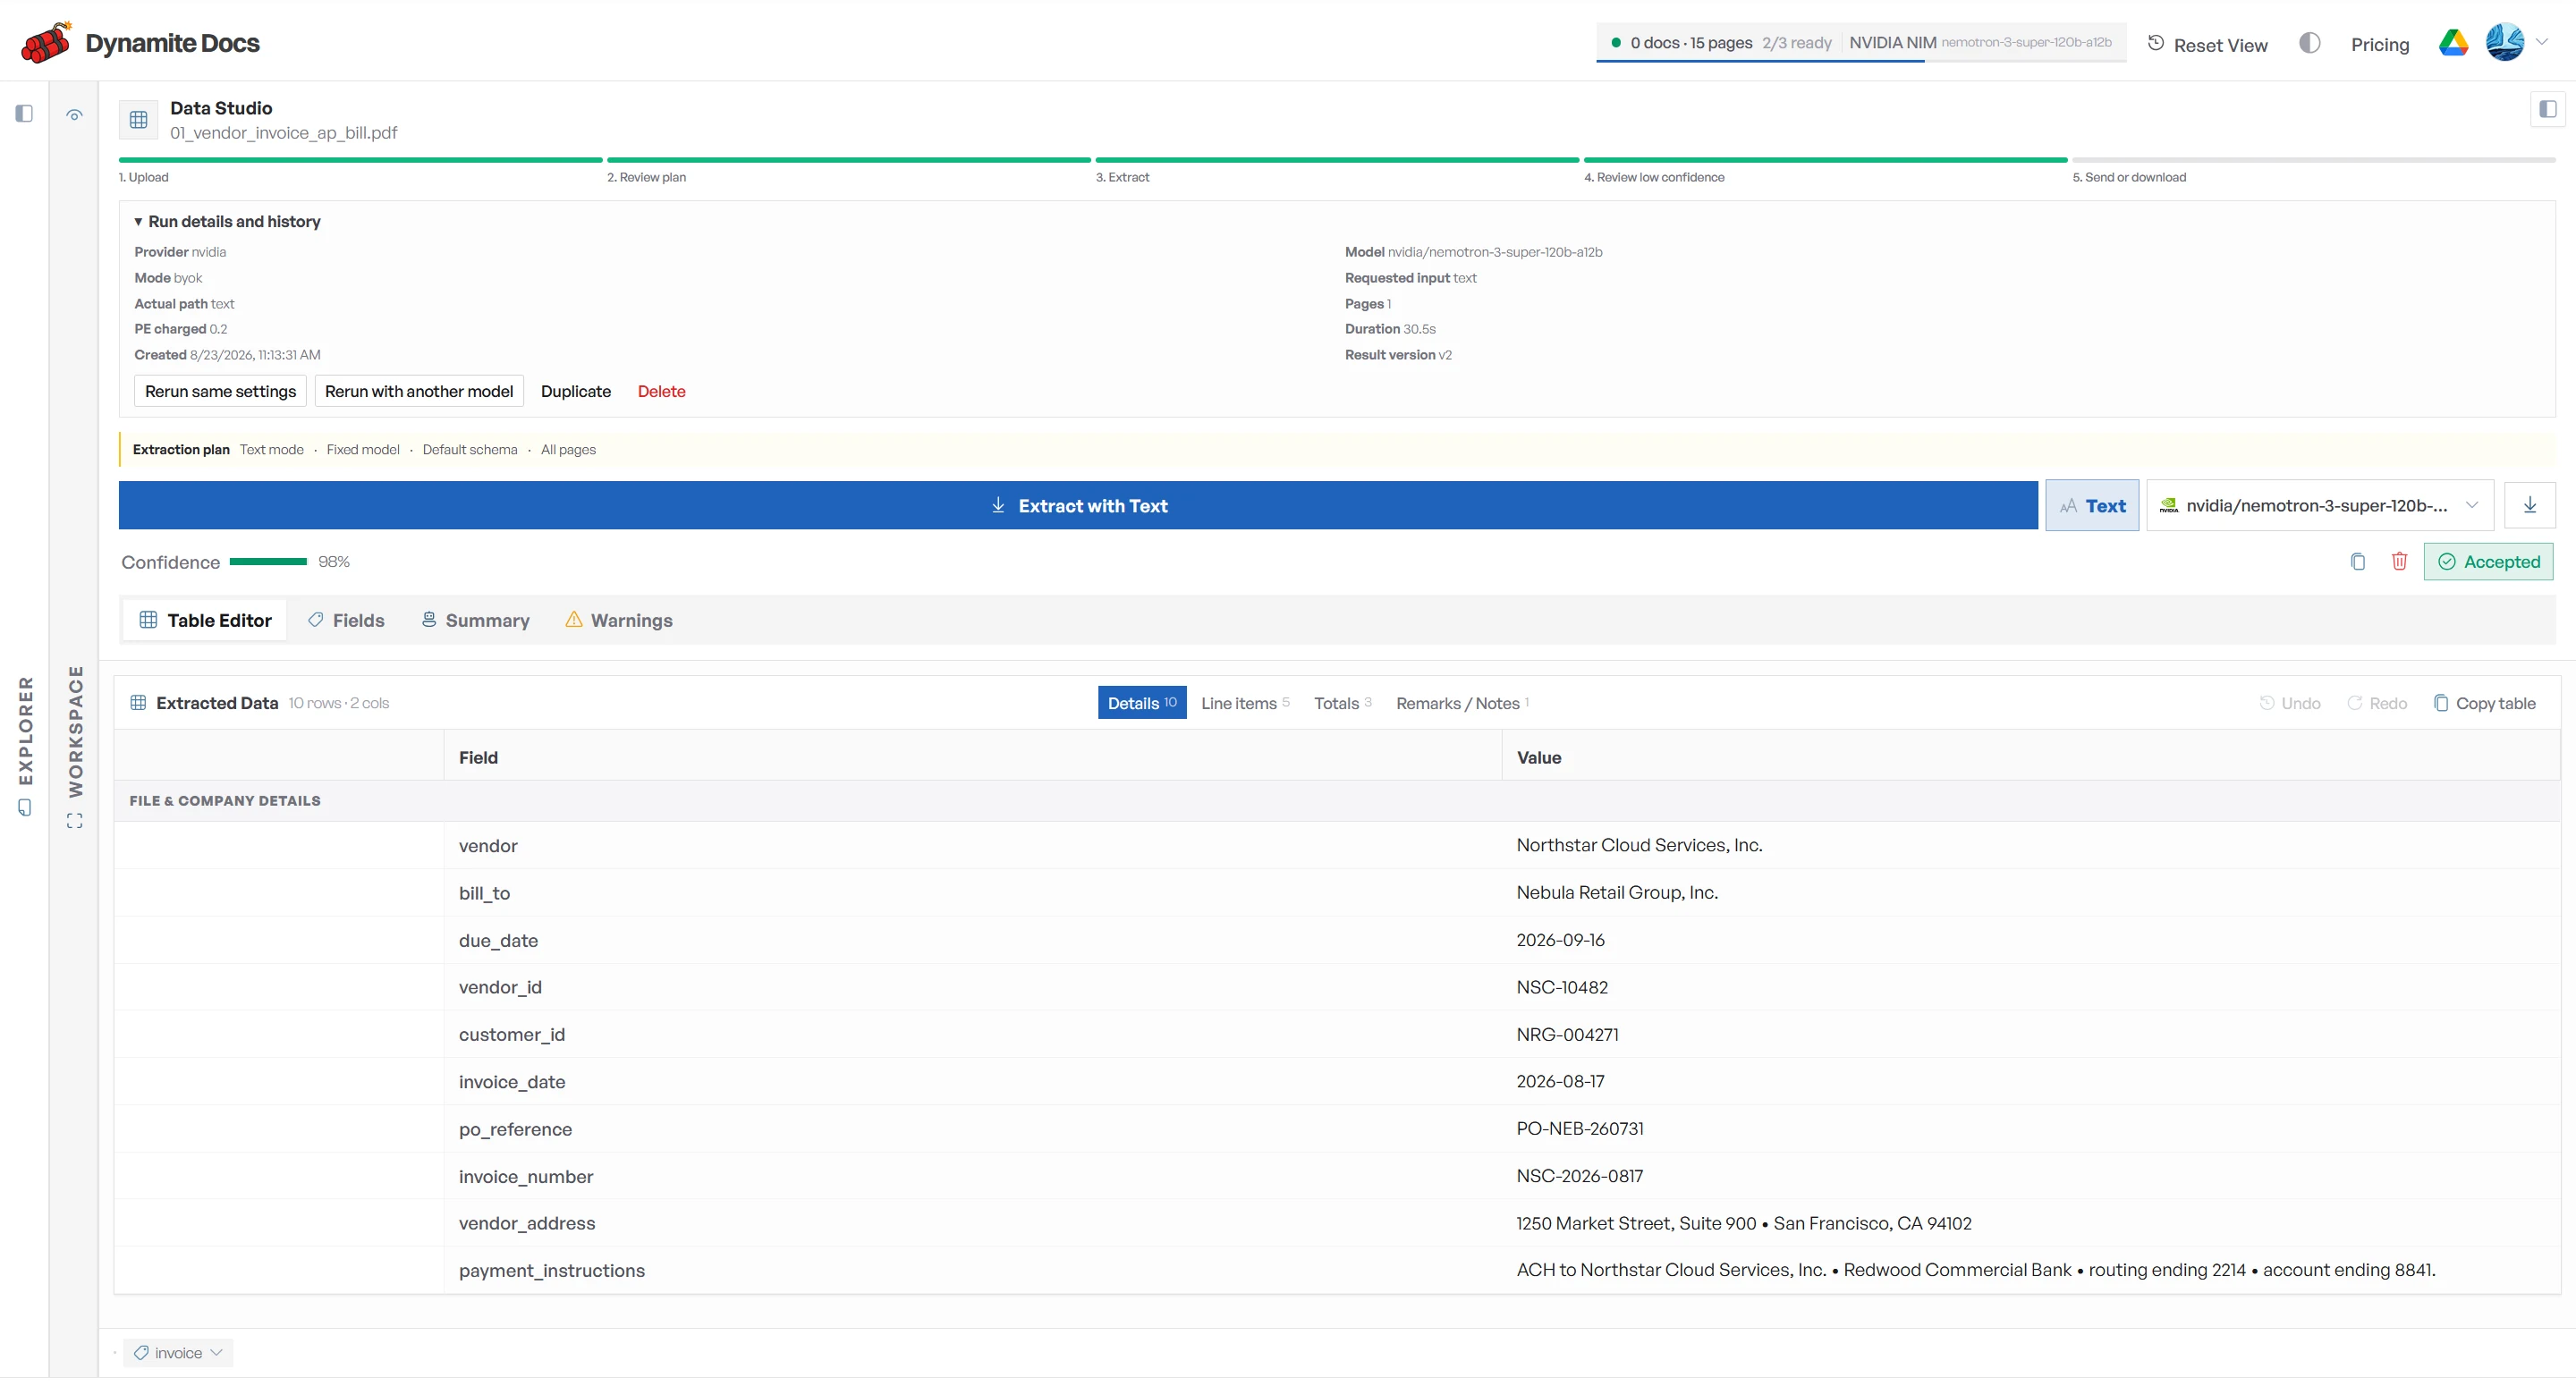Click the Confidence progress bar
This screenshot has height=1386, width=2576.
268,562
